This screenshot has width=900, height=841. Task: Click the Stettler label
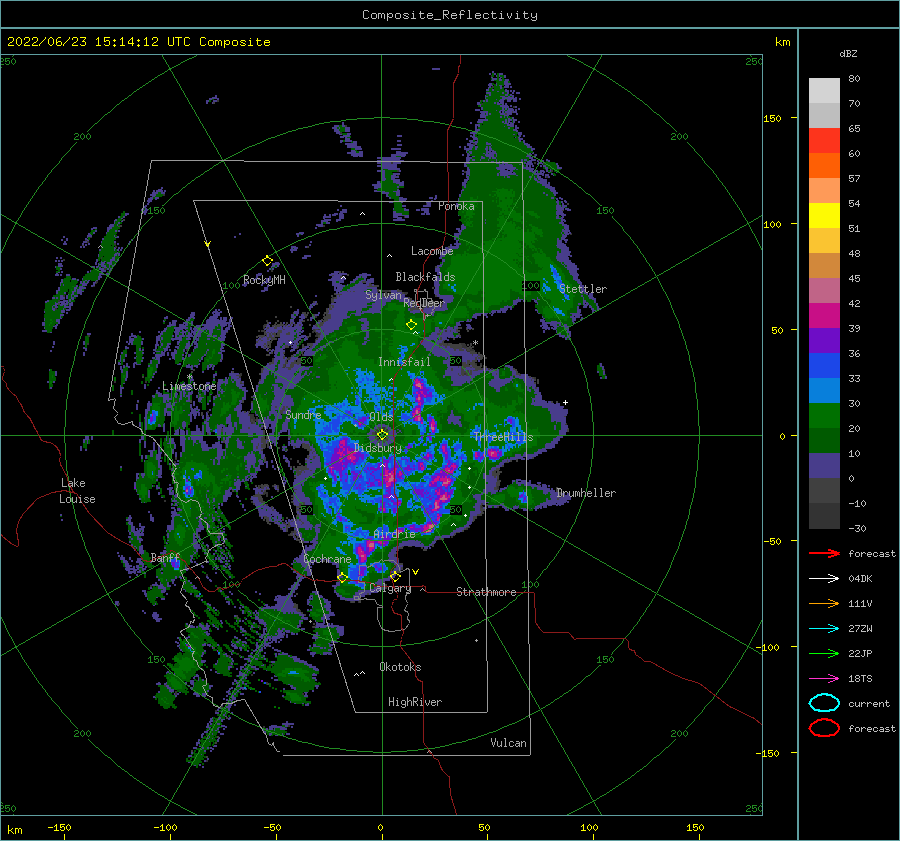click(x=583, y=289)
